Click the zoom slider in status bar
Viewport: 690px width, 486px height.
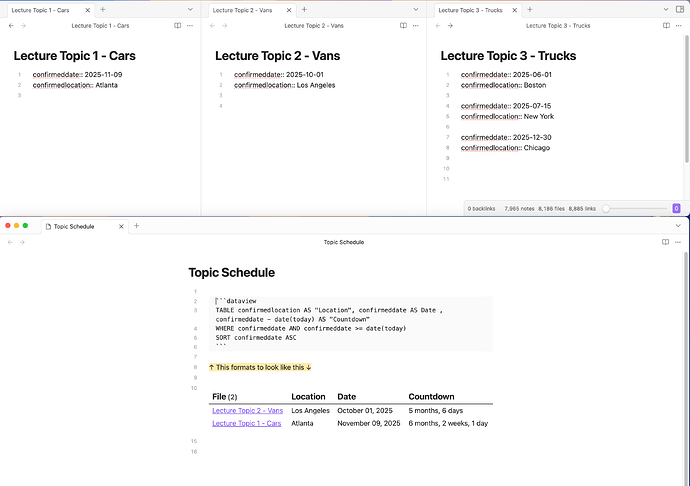[635, 209]
